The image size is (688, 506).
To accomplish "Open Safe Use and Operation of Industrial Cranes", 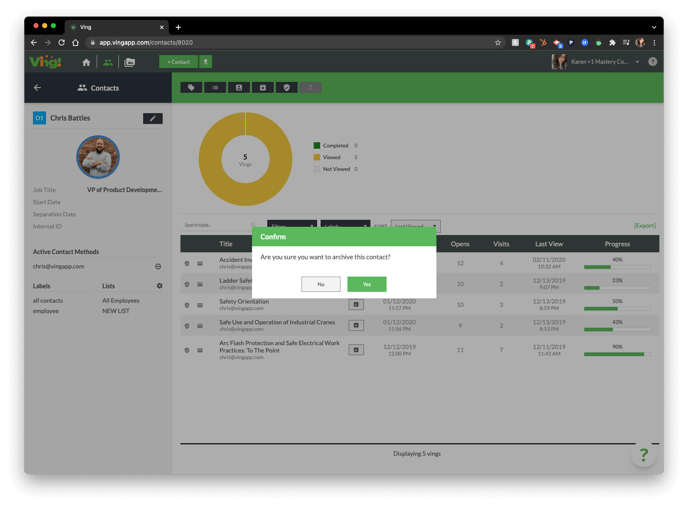I will [277, 322].
